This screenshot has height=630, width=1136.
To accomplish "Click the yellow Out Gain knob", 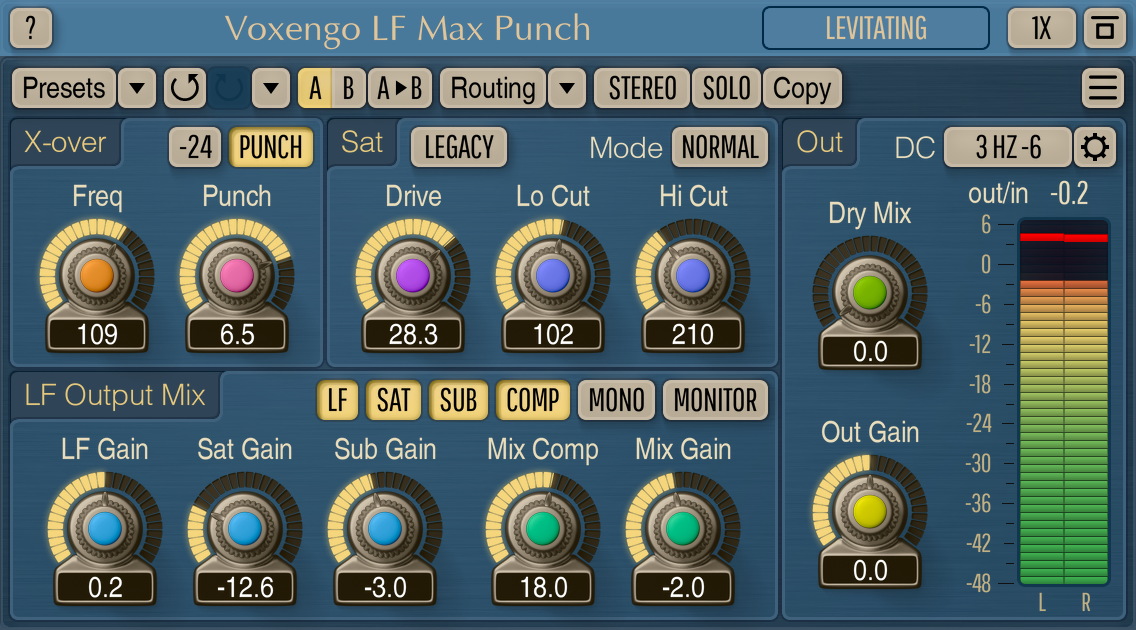I will [869, 511].
